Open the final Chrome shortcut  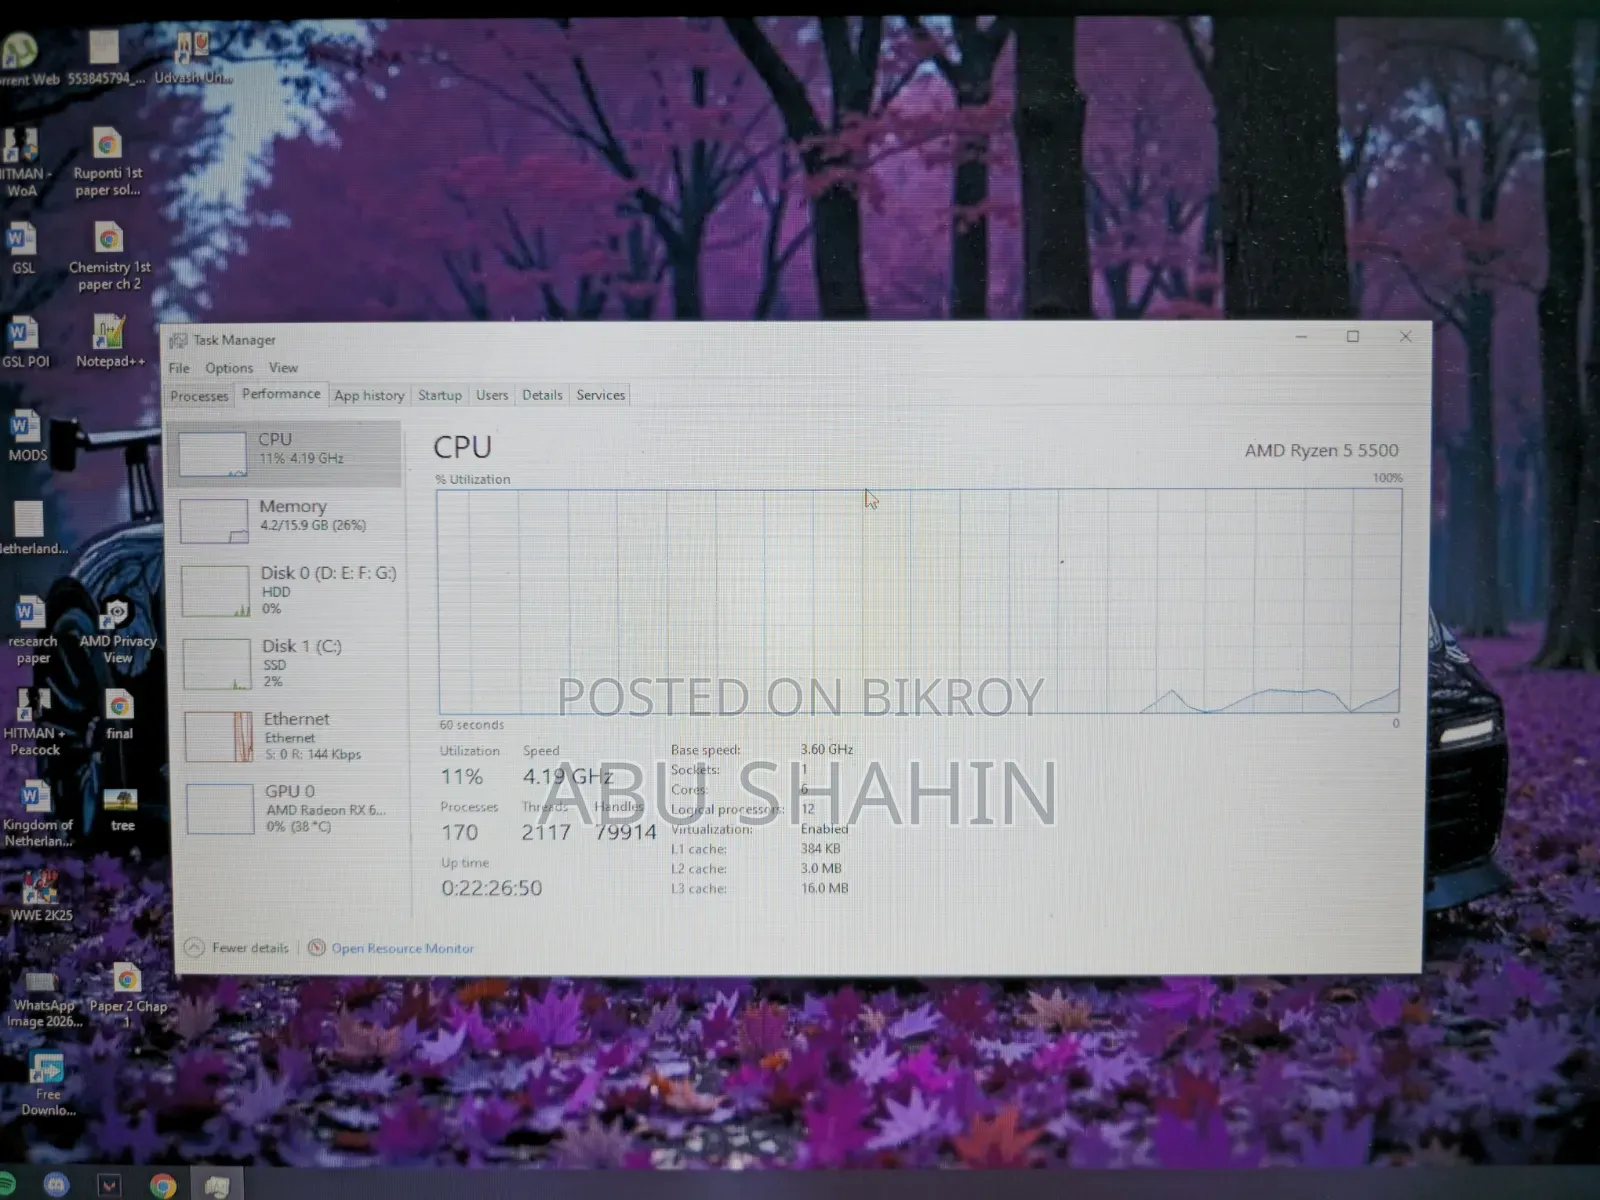click(x=120, y=714)
